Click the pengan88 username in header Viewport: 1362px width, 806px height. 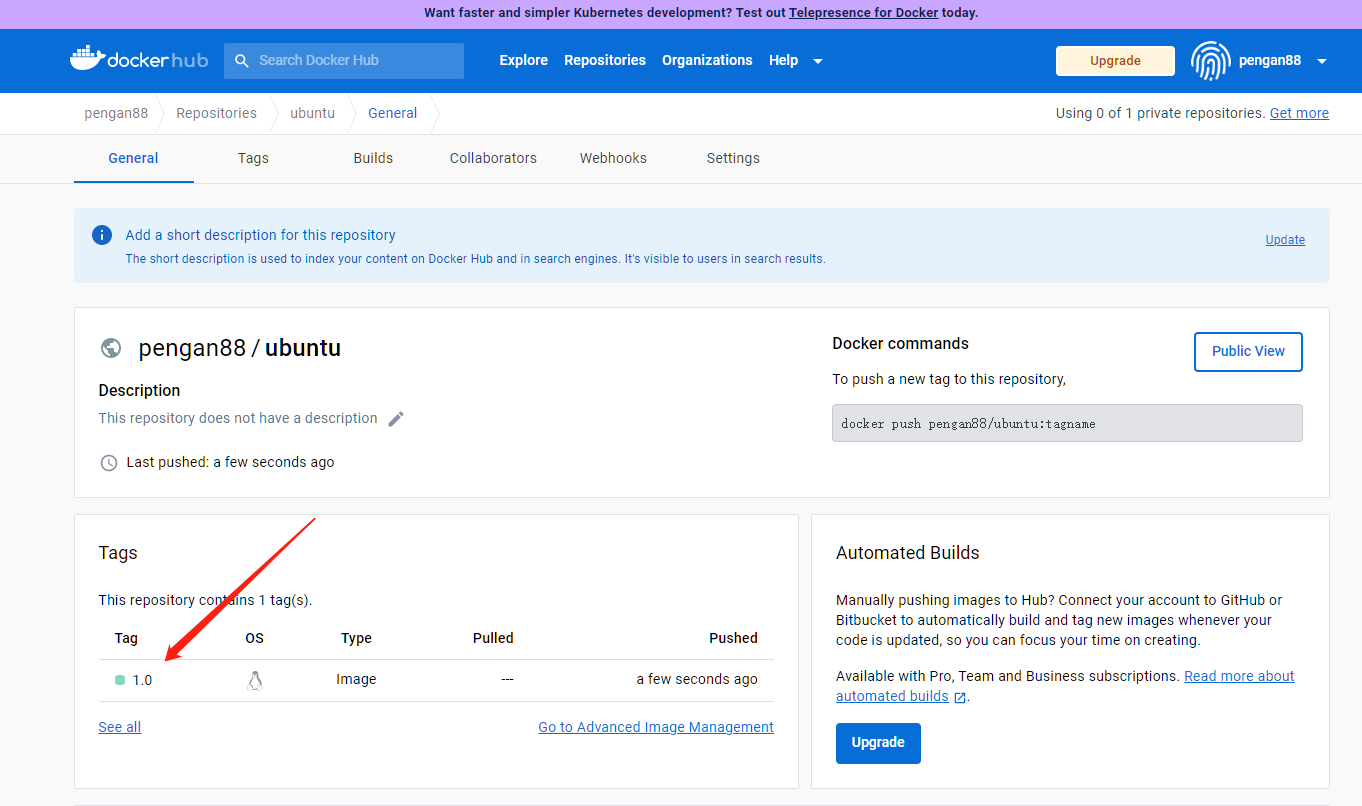[x=1270, y=60]
